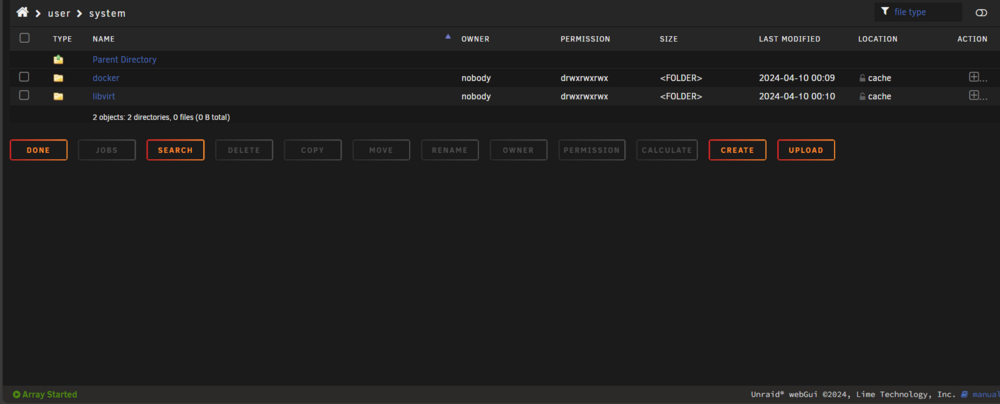Click libvirt's 'nobody' owner cell
The height and width of the screenshot is (404, 1000).
click(x=476, y=96)
